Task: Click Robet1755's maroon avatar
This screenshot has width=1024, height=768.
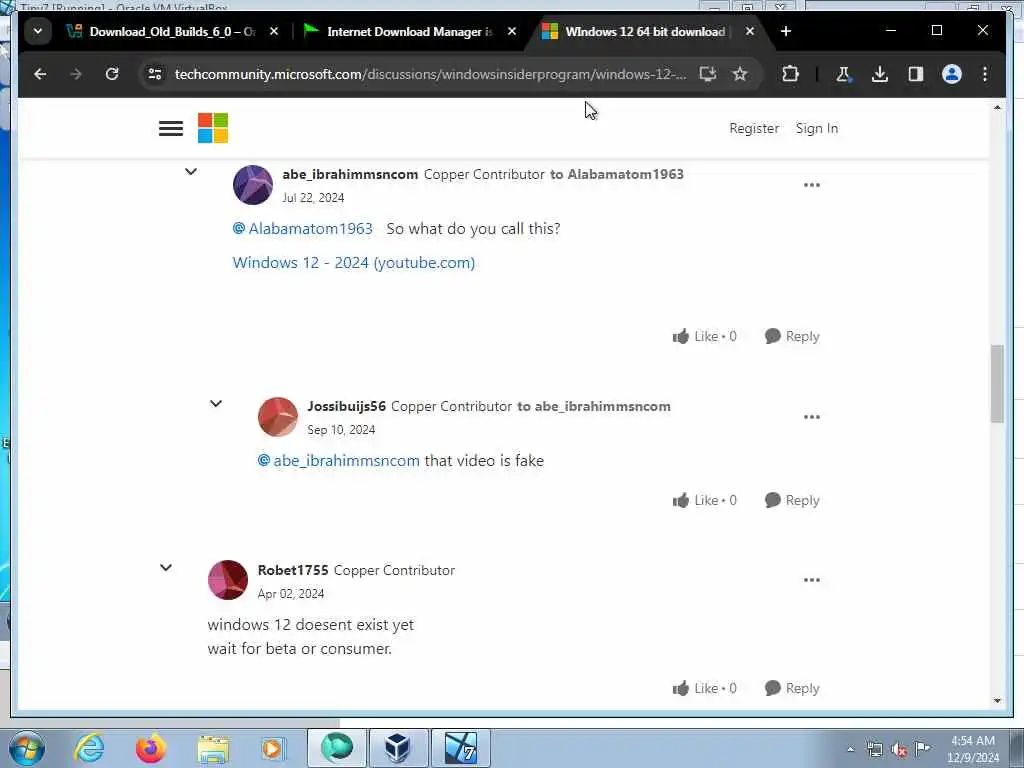Action: 228,580
